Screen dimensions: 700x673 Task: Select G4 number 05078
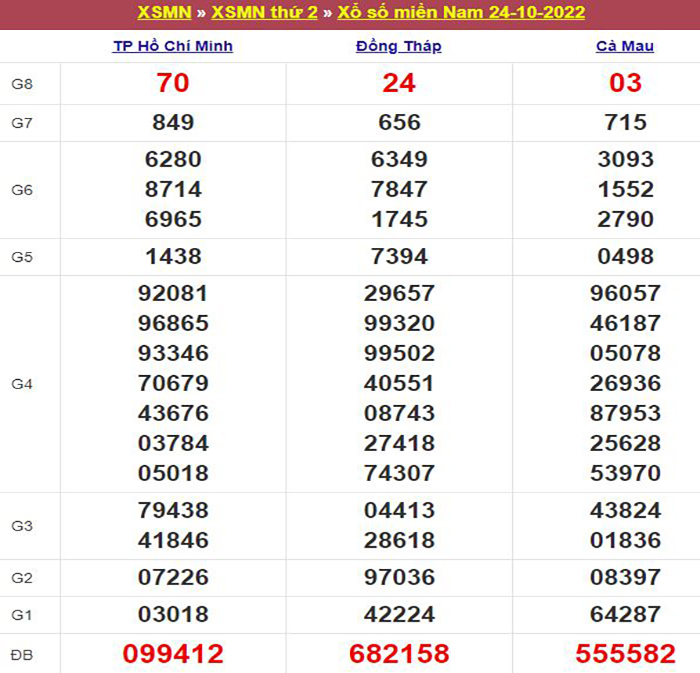pyautogui.click(x=625, y=353)
